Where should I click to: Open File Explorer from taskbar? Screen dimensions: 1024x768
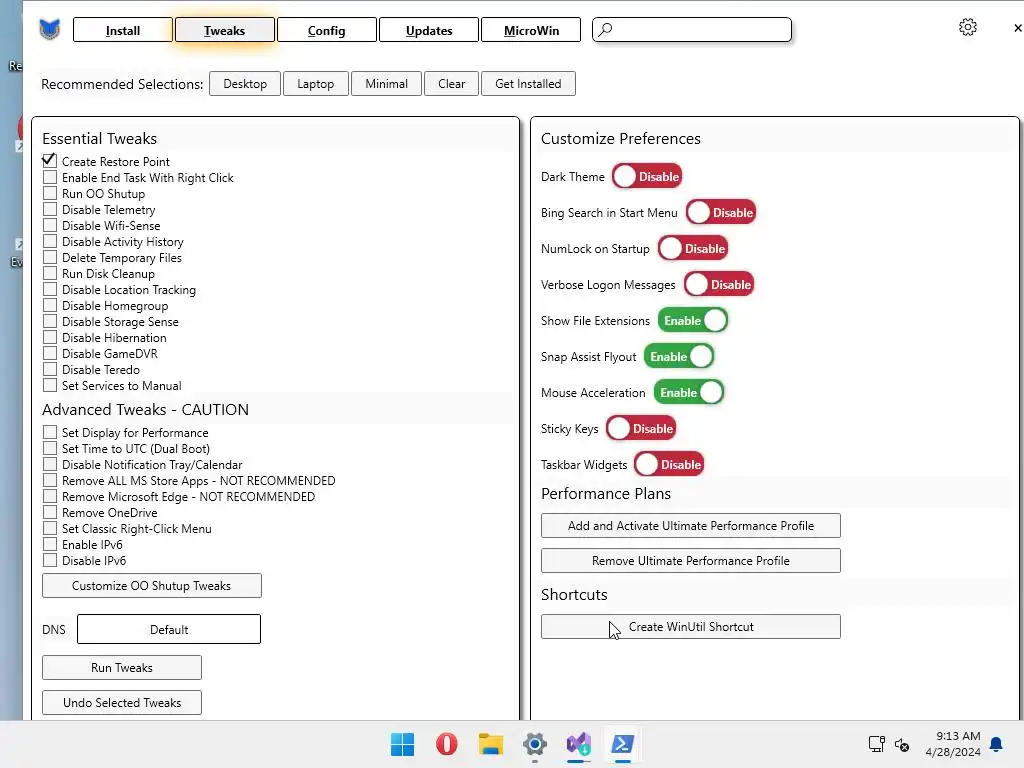490,744
